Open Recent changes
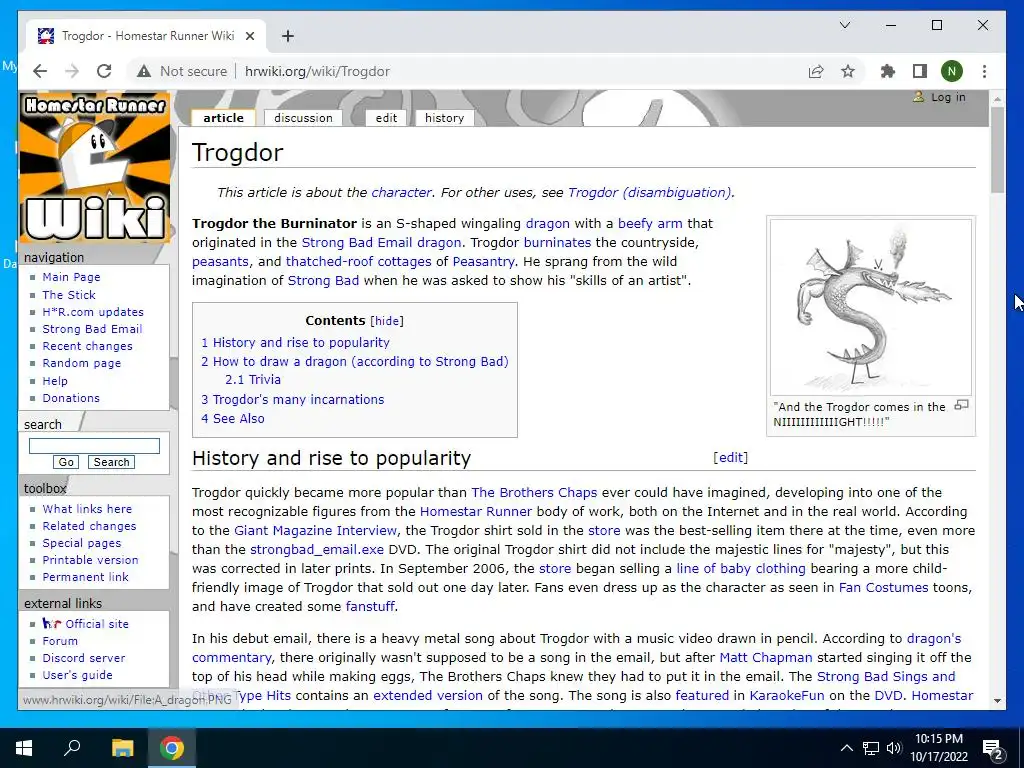 click(x=88, y=345)
